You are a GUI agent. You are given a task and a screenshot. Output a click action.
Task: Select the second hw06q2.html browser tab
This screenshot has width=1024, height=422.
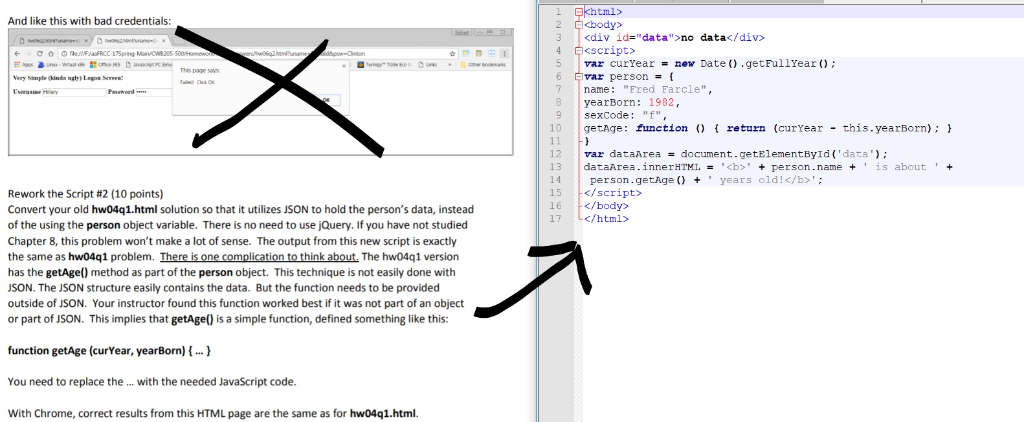pos(132,41)
